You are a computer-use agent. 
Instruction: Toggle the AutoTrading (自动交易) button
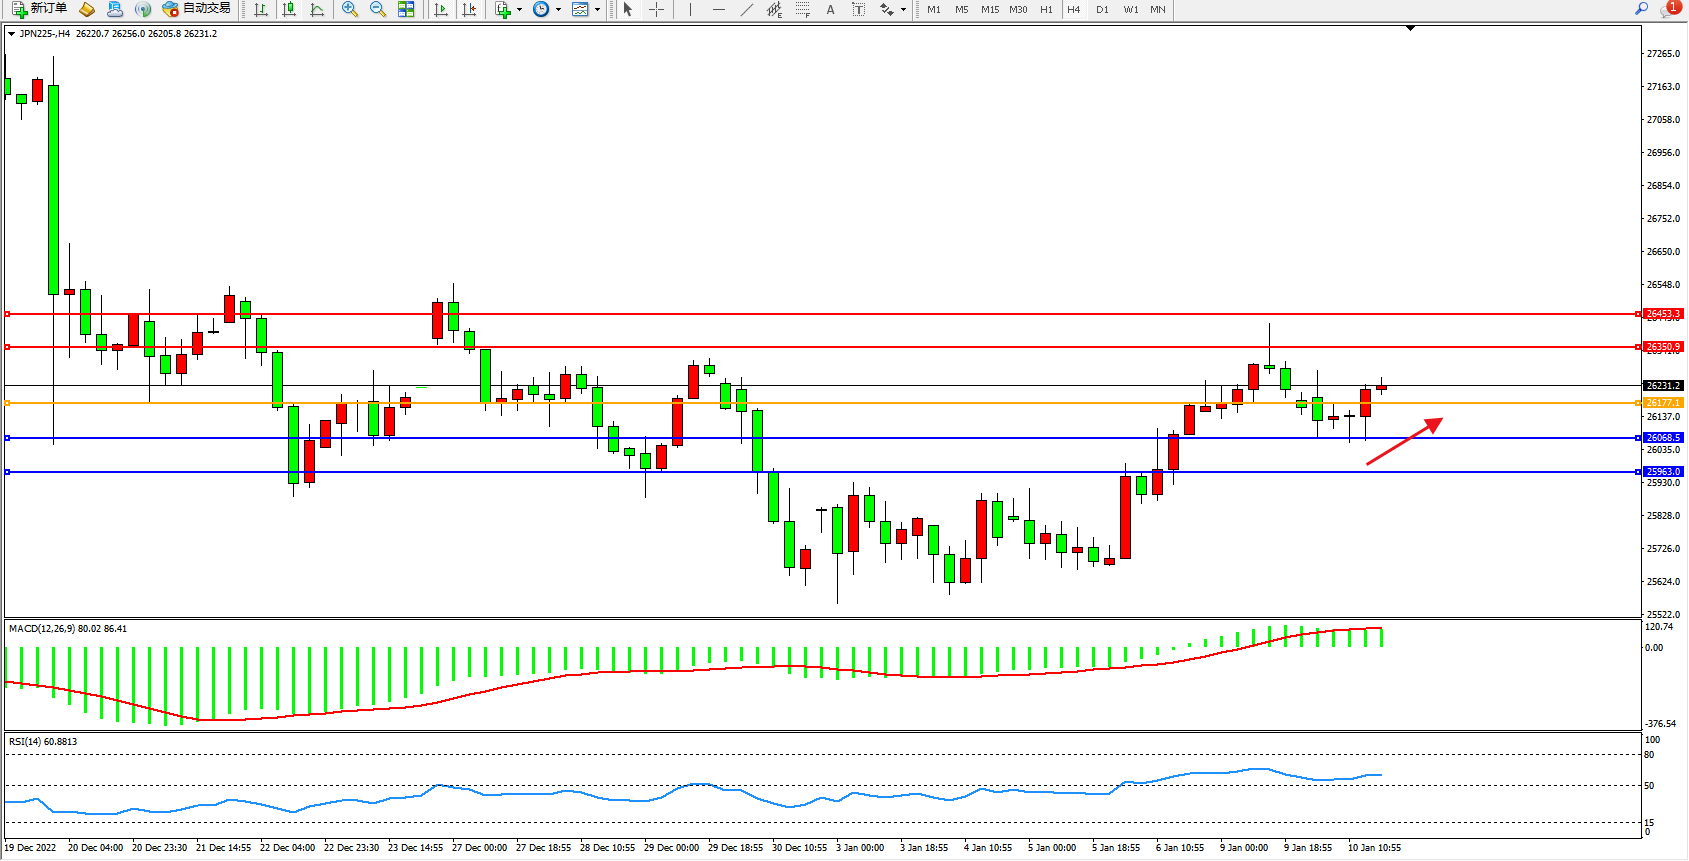[197, 9]
